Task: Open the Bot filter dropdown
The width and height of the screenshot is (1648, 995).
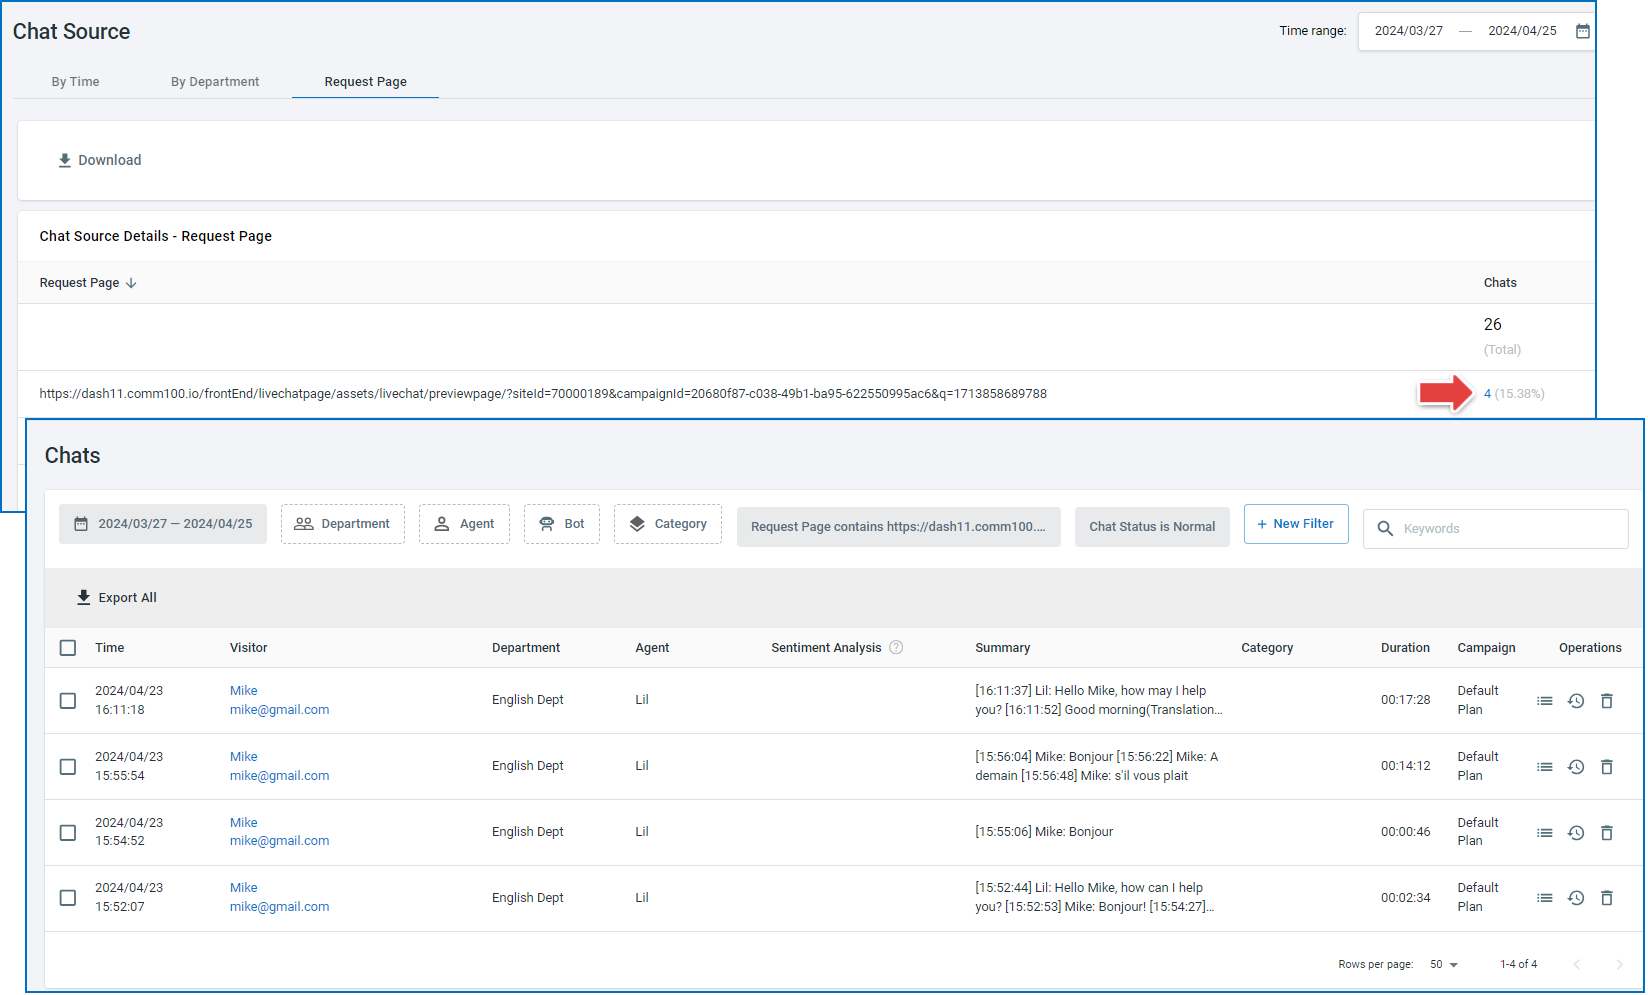Action: [562, 524]
